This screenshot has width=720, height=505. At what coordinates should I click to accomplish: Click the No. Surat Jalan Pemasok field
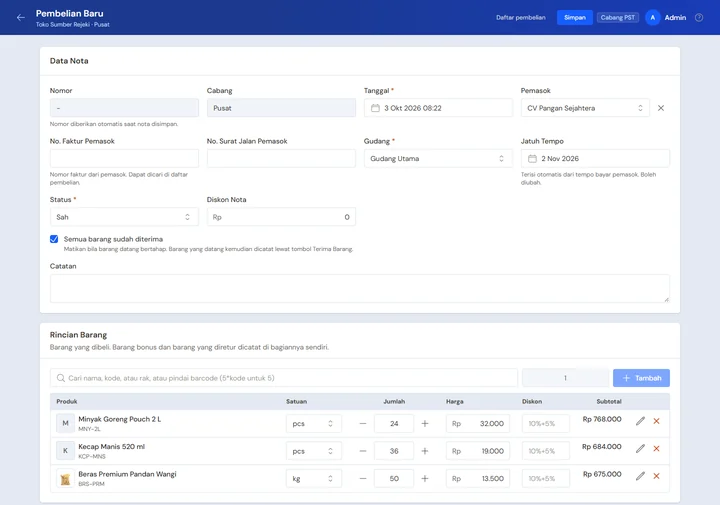point(281,158)
